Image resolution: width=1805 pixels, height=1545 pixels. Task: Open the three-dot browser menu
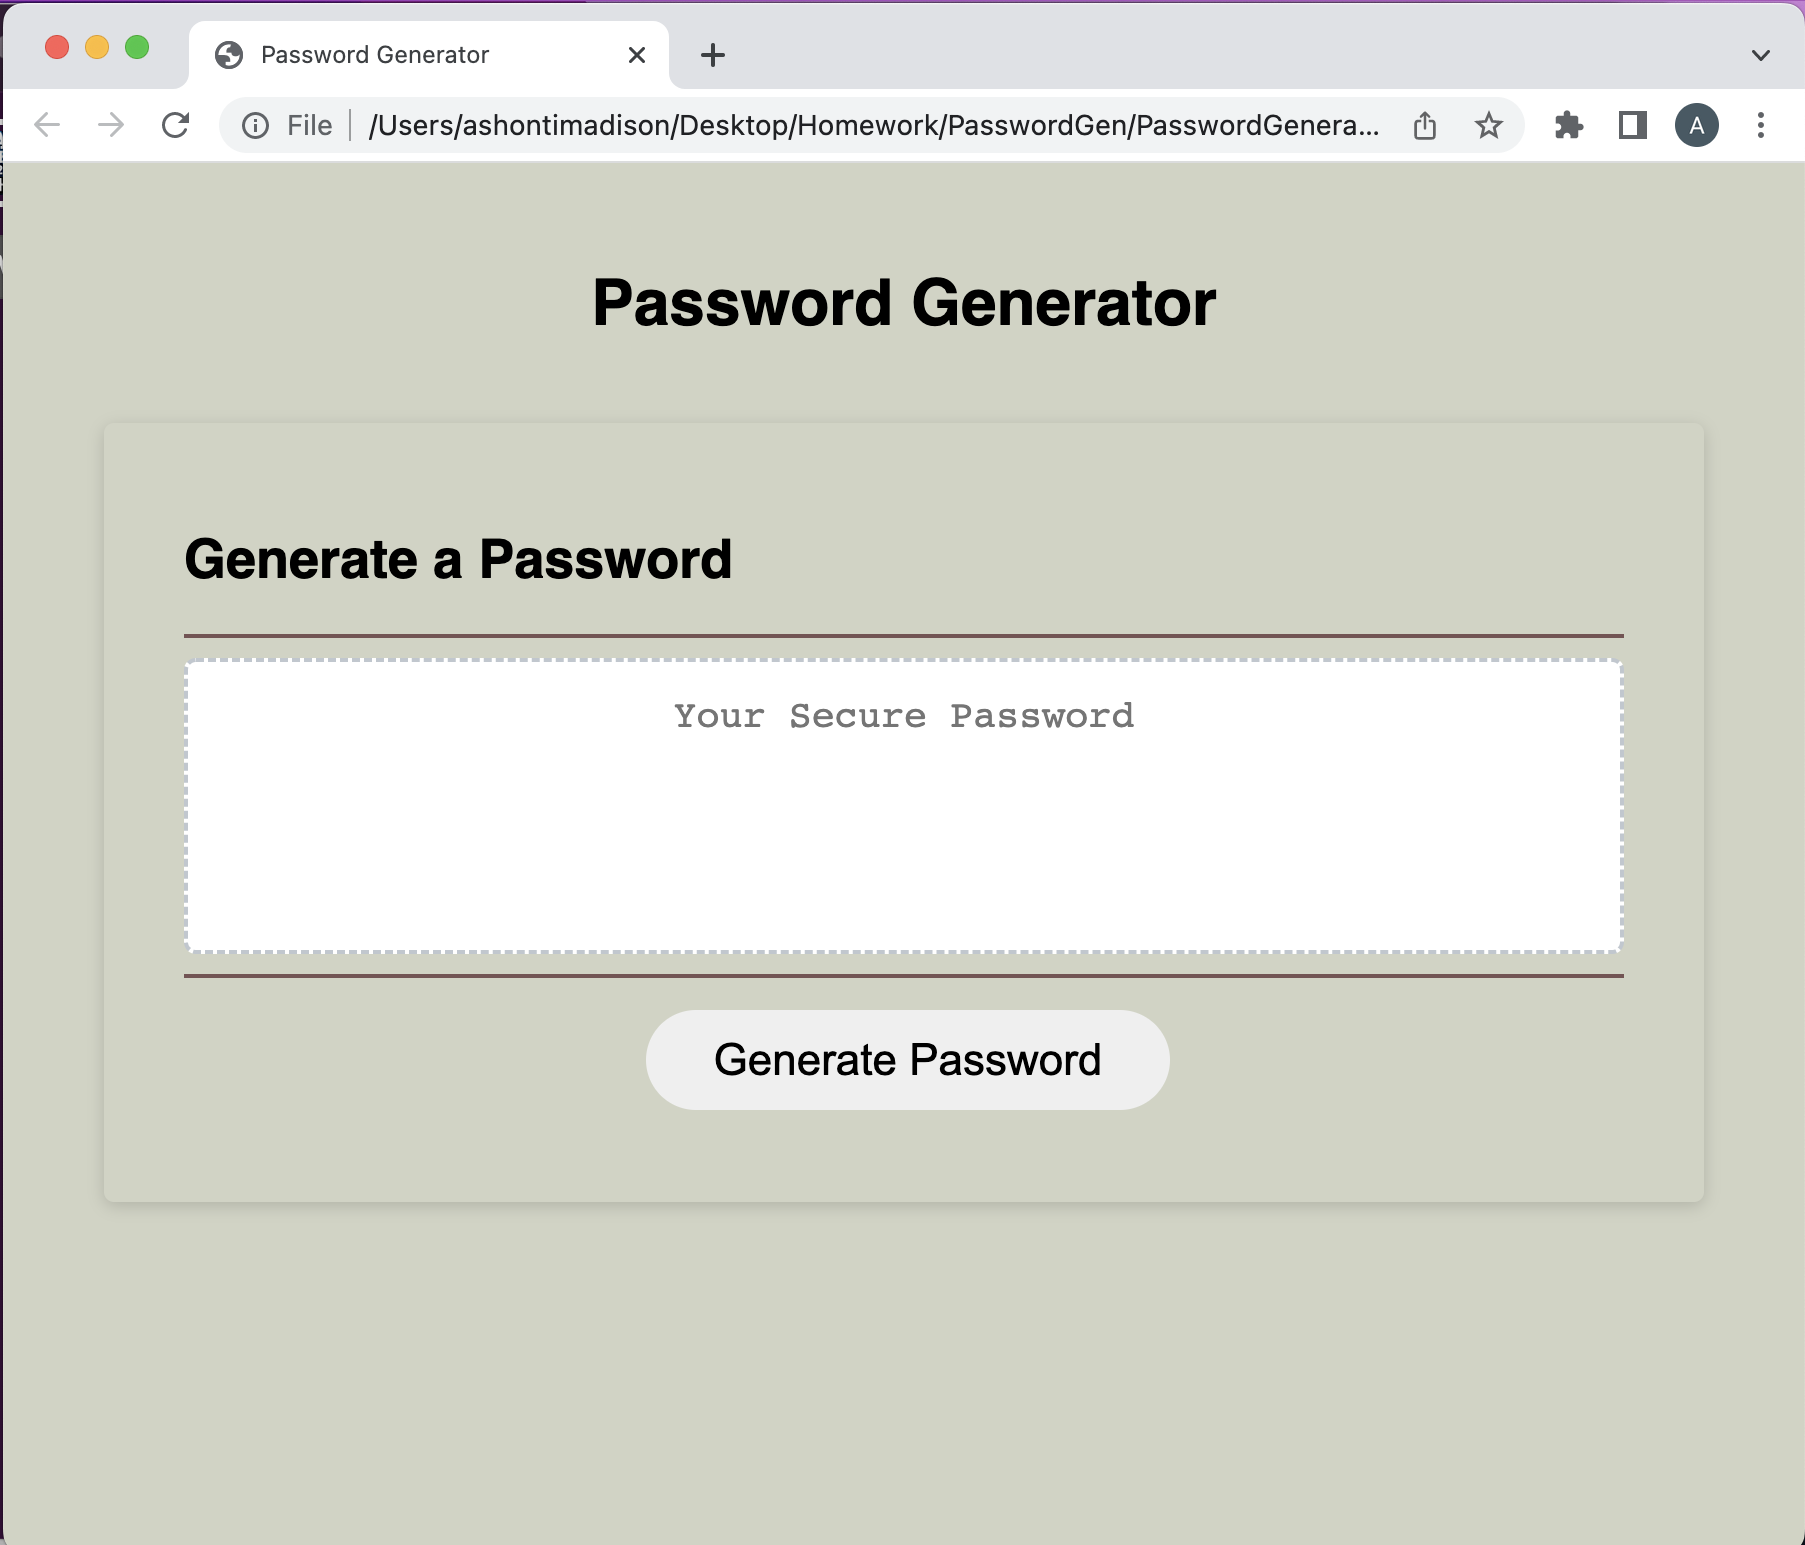(x=1759, y=124)
